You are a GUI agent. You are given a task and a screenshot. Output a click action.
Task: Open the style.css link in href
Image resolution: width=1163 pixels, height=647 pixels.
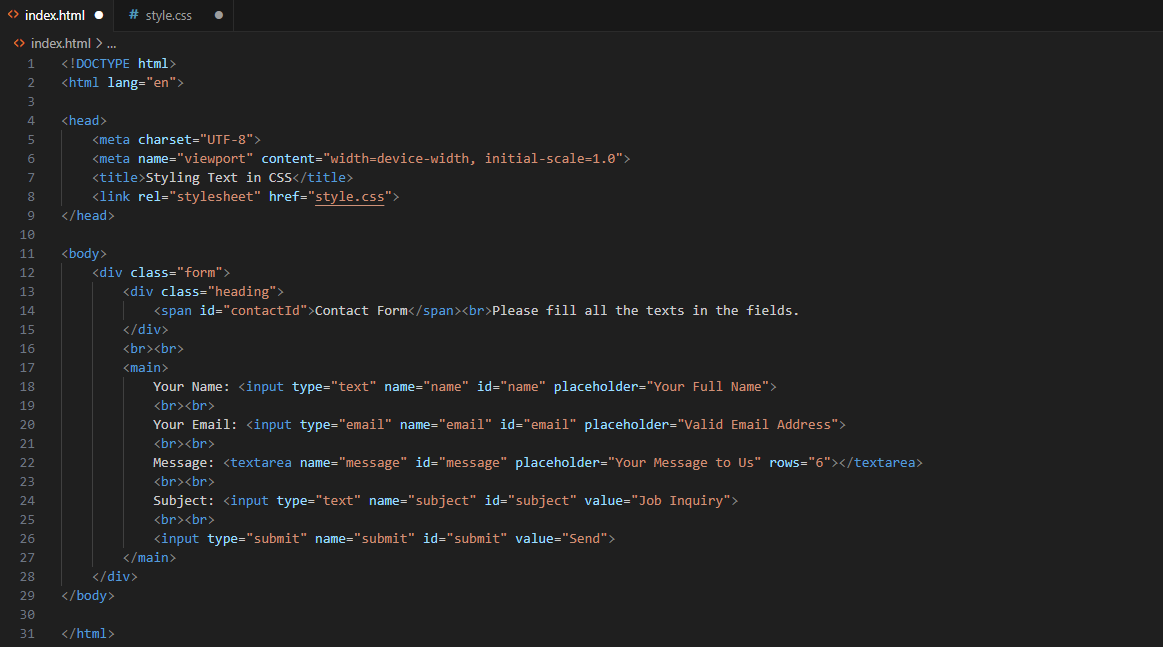tap(349, 197)
